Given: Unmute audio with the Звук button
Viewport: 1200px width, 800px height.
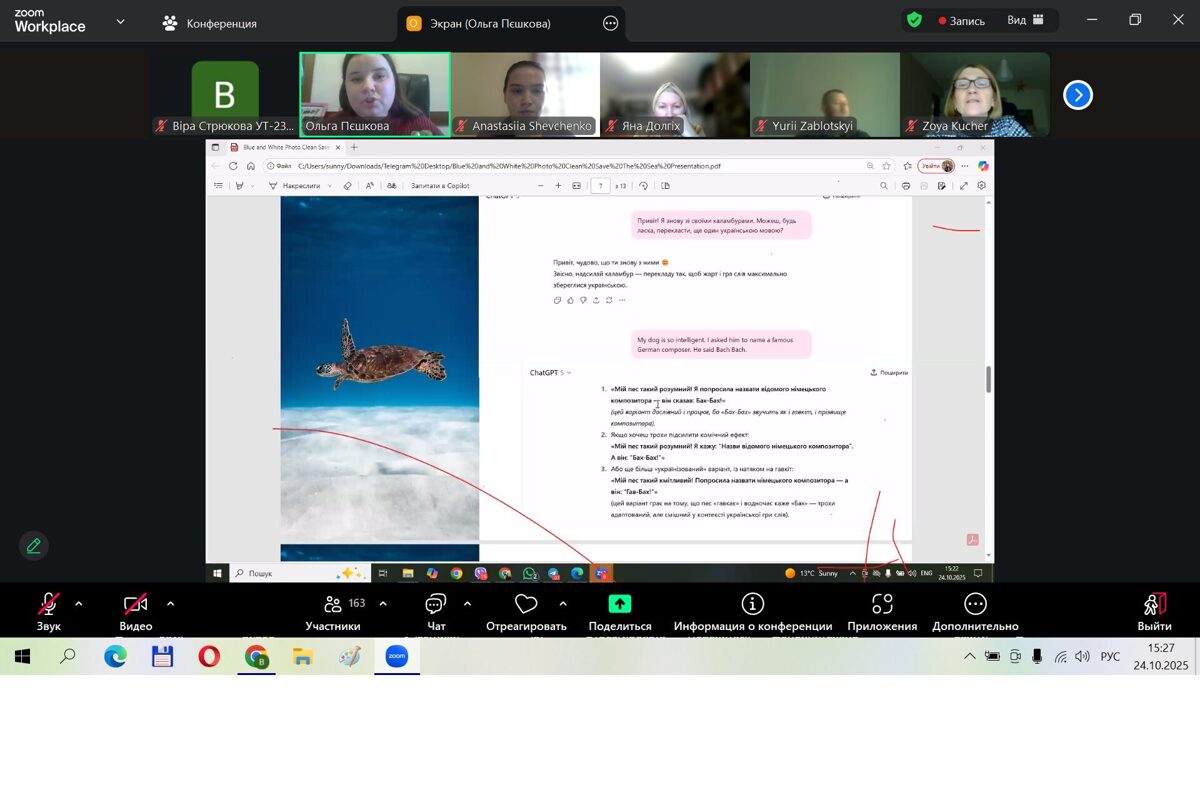Looking at the screenshot, I should [x=48, y=611].
